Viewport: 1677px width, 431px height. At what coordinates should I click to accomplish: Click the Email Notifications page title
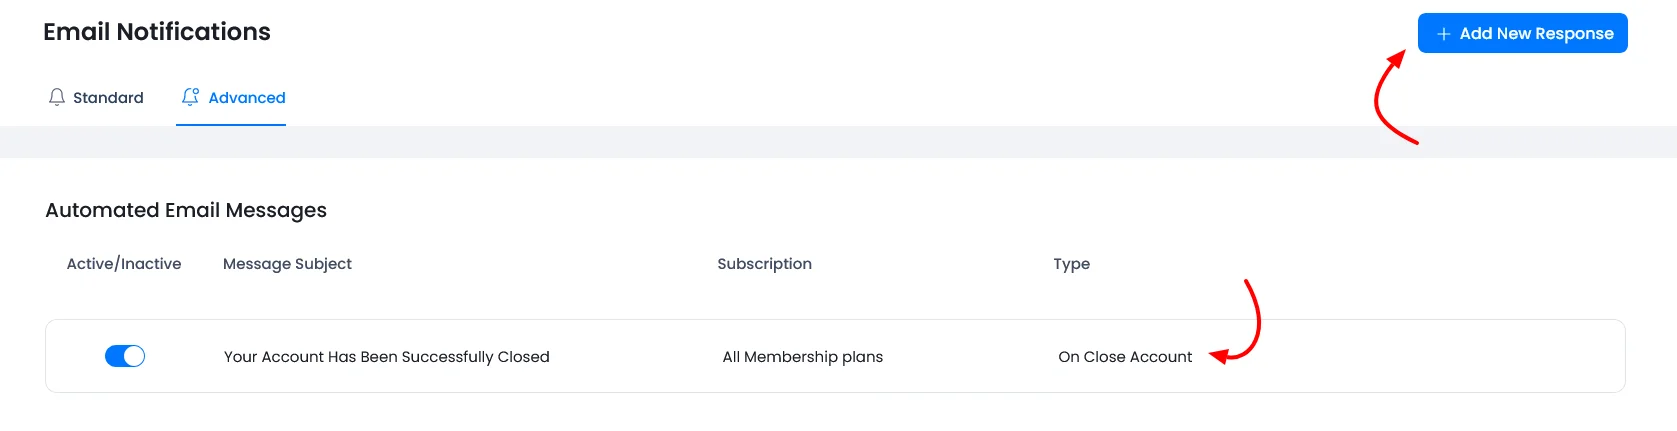point(157,32)
